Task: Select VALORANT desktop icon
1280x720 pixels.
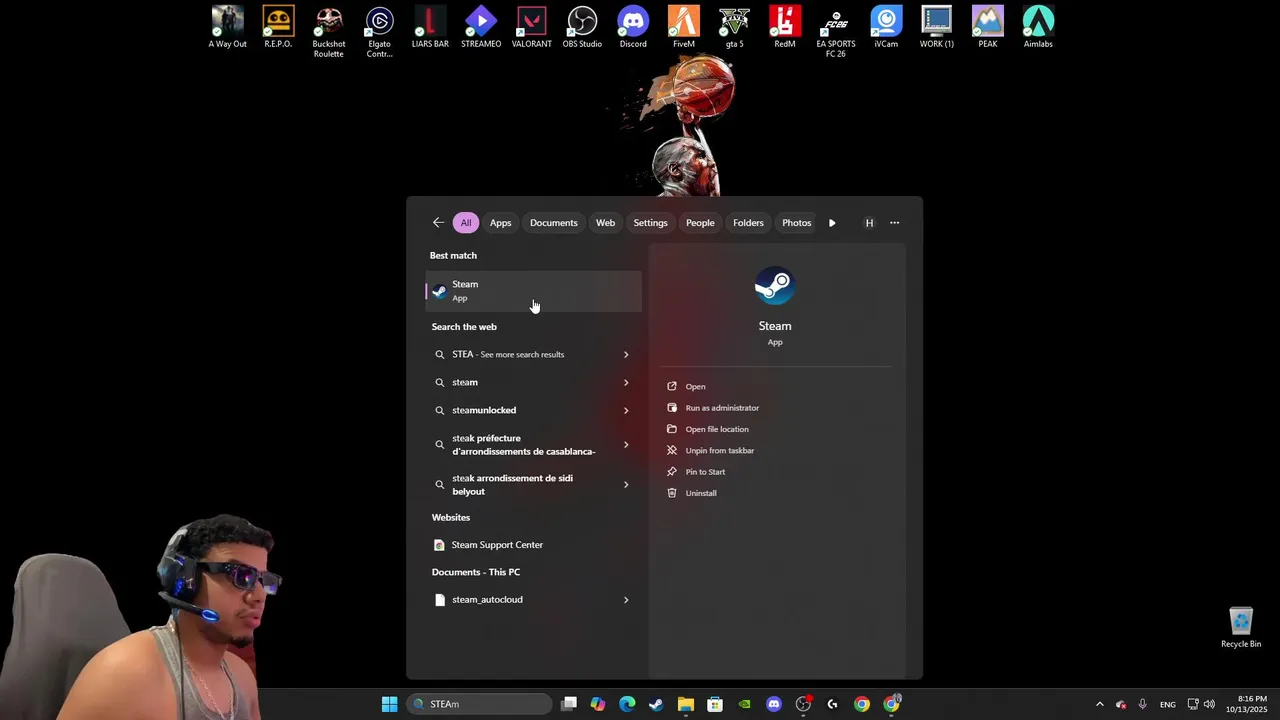Action: pos(531,27)
